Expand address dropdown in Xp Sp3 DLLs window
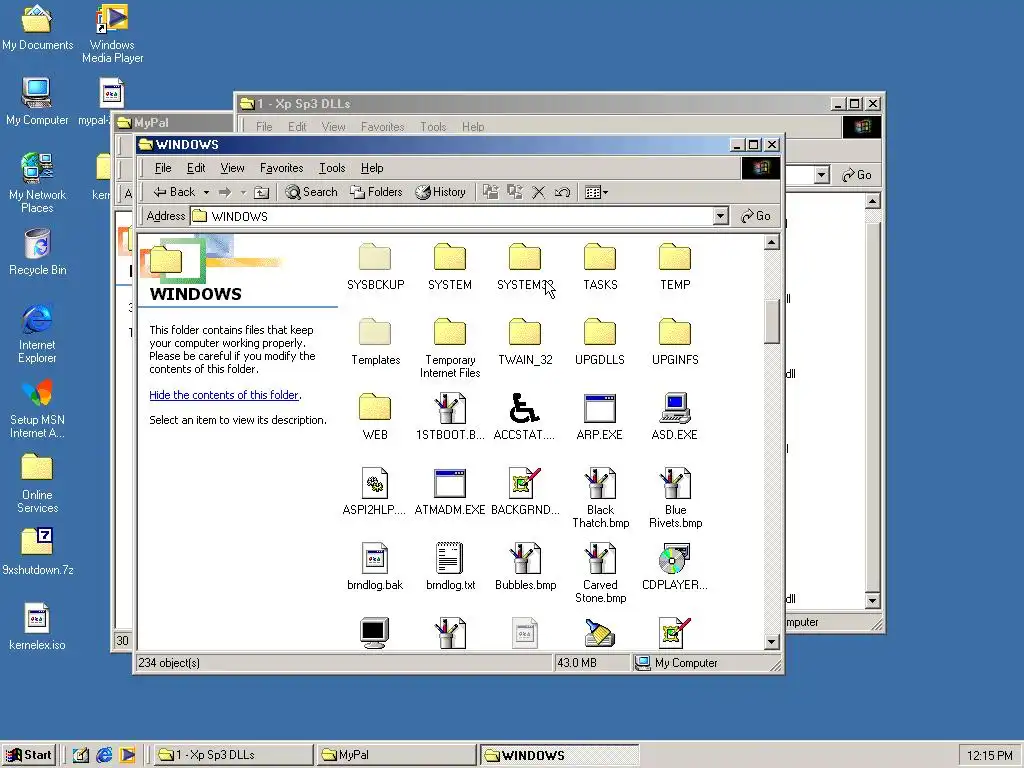Screen dimensions: 1024x768 pyautogui.click(x=822, y=175)
